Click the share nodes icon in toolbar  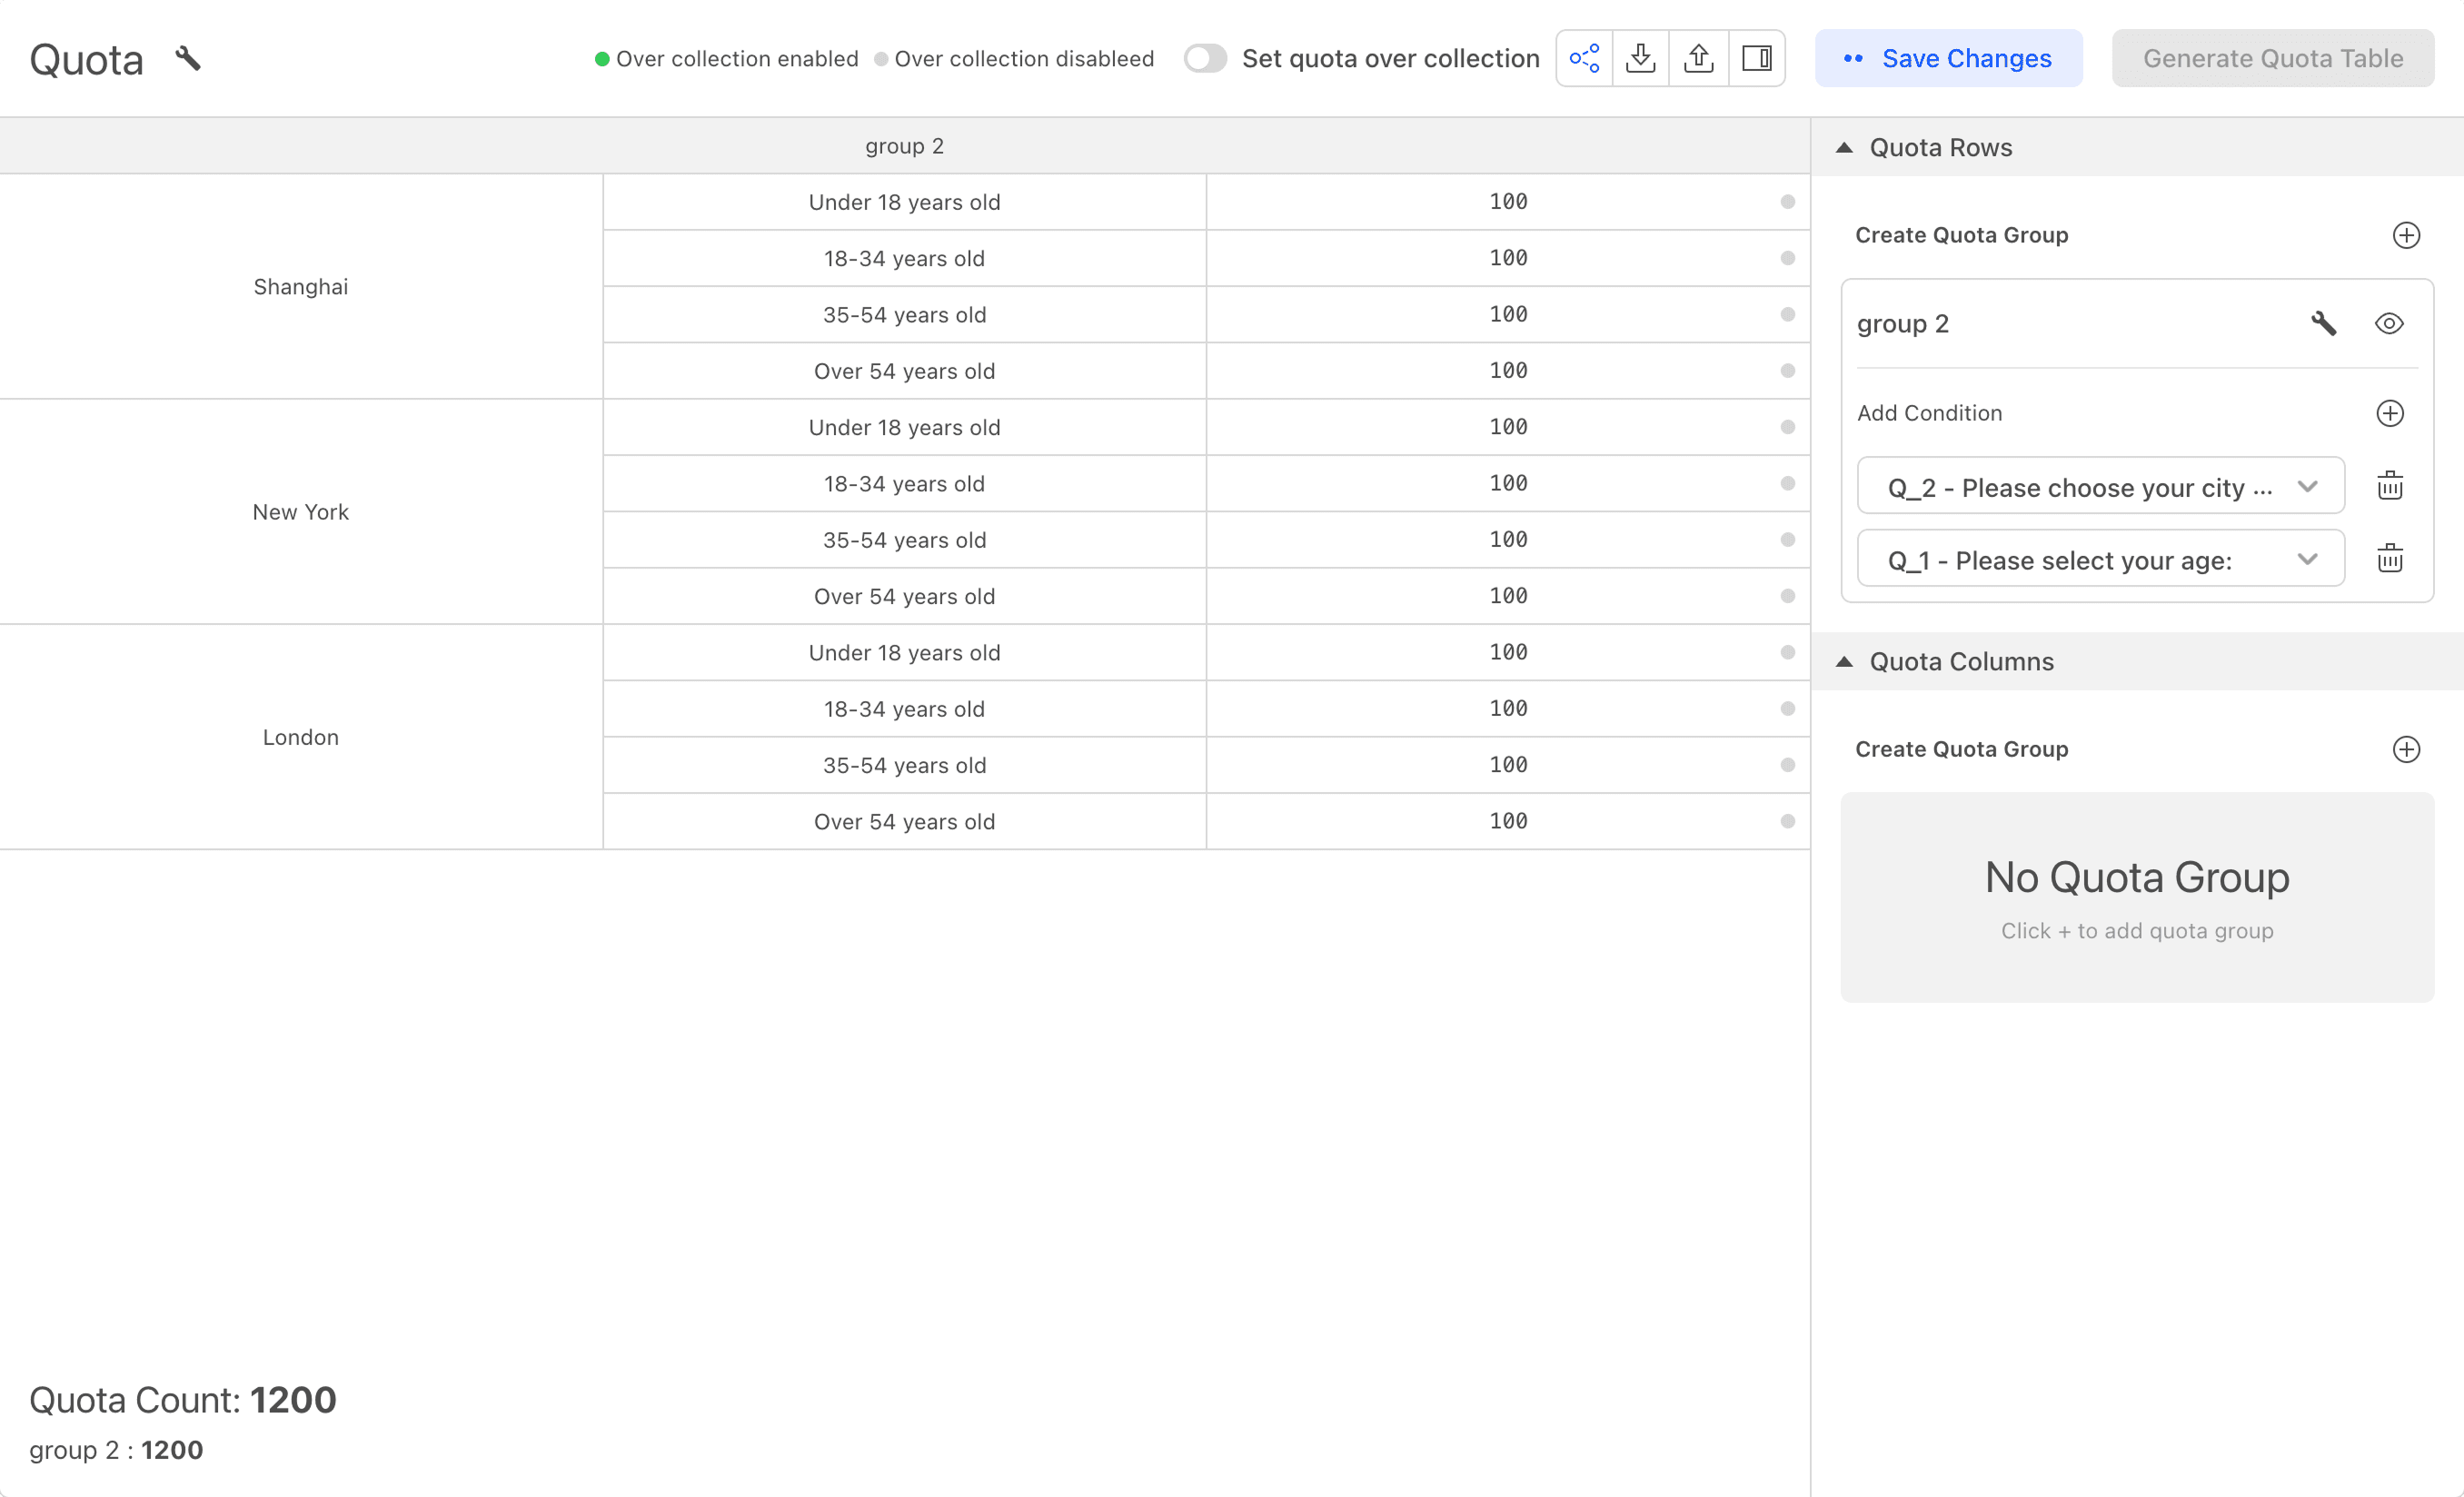click(1584, 58)
